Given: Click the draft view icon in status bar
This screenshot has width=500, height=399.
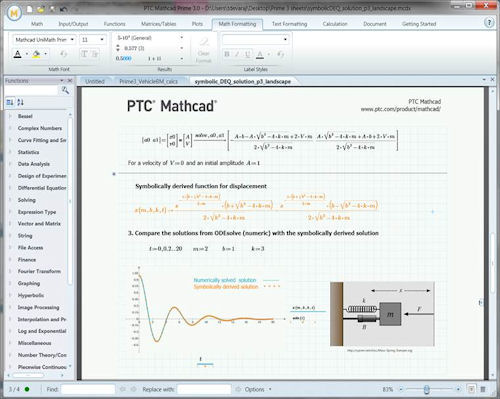Looking at the screenshot, I should pyautogui.click(x=483, y=389).
